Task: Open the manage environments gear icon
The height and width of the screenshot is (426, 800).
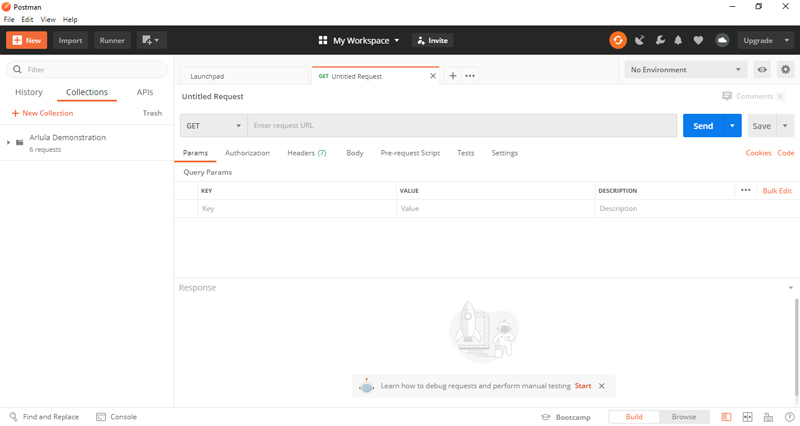Action: [x=785, y=69]
